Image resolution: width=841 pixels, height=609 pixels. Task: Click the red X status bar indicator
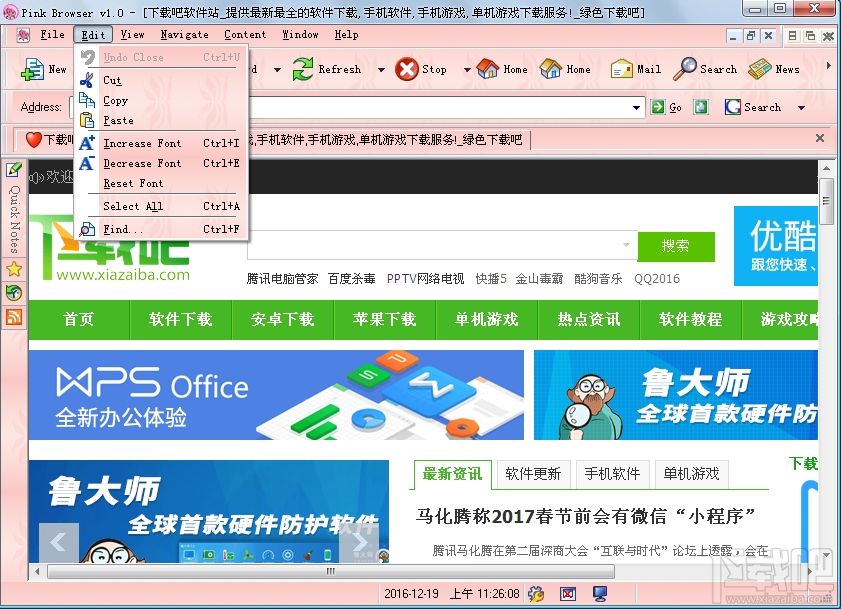568,594
